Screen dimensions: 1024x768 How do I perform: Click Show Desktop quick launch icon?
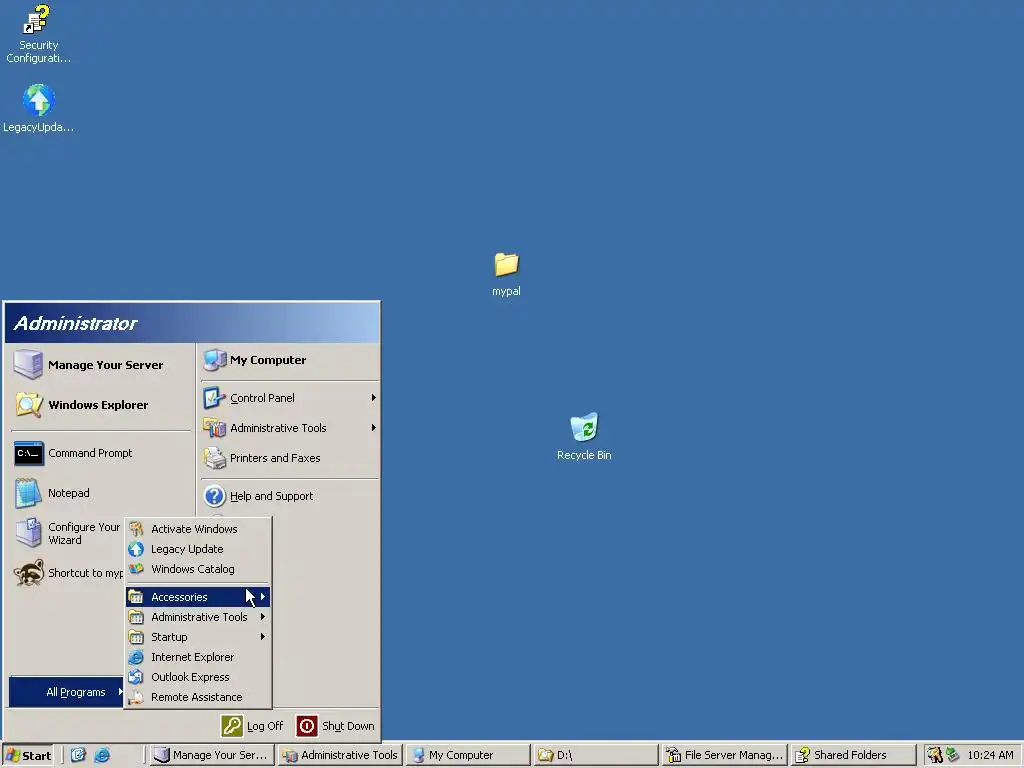pyautogui.click(x=78, y=755)
